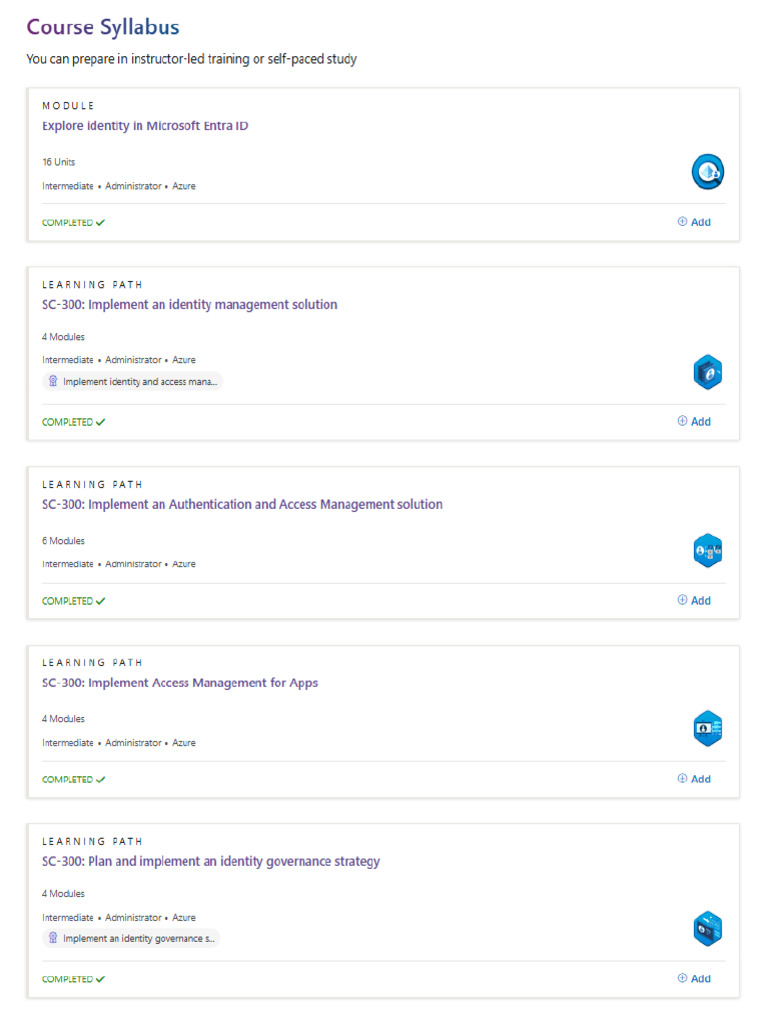Click the identity management solution badge icon
The width and height of the screenshot is (768, 1024).
707,373
